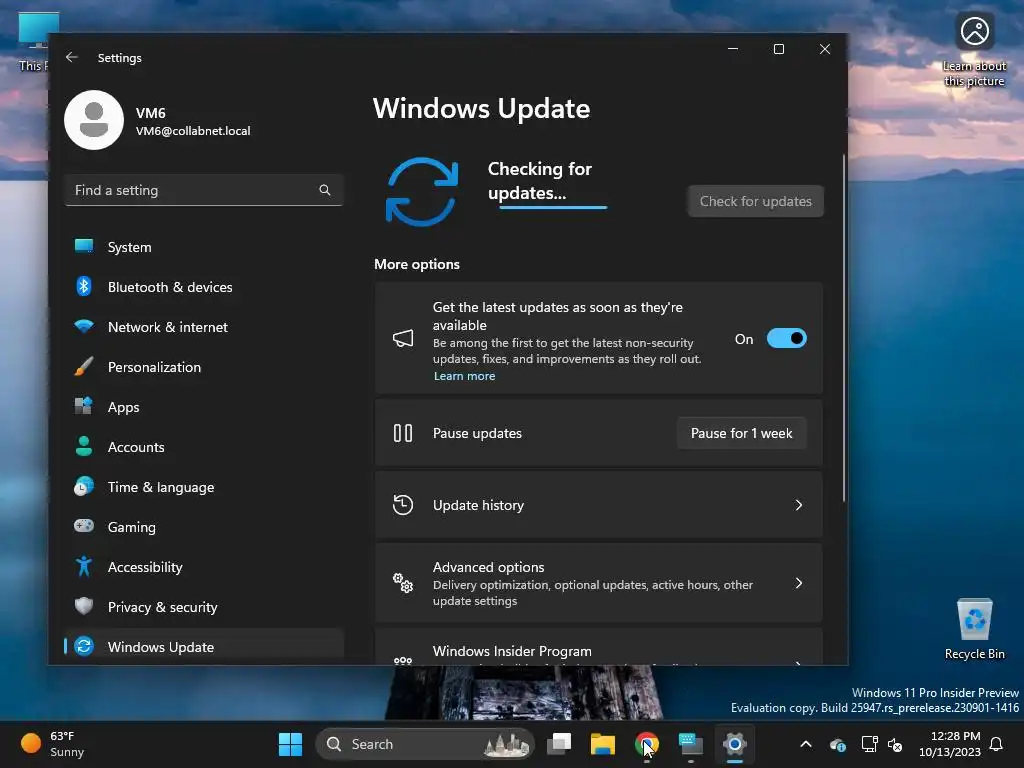Click Pause for 1 week button
Screen dimensions: 1024x768
coord(741,433)
